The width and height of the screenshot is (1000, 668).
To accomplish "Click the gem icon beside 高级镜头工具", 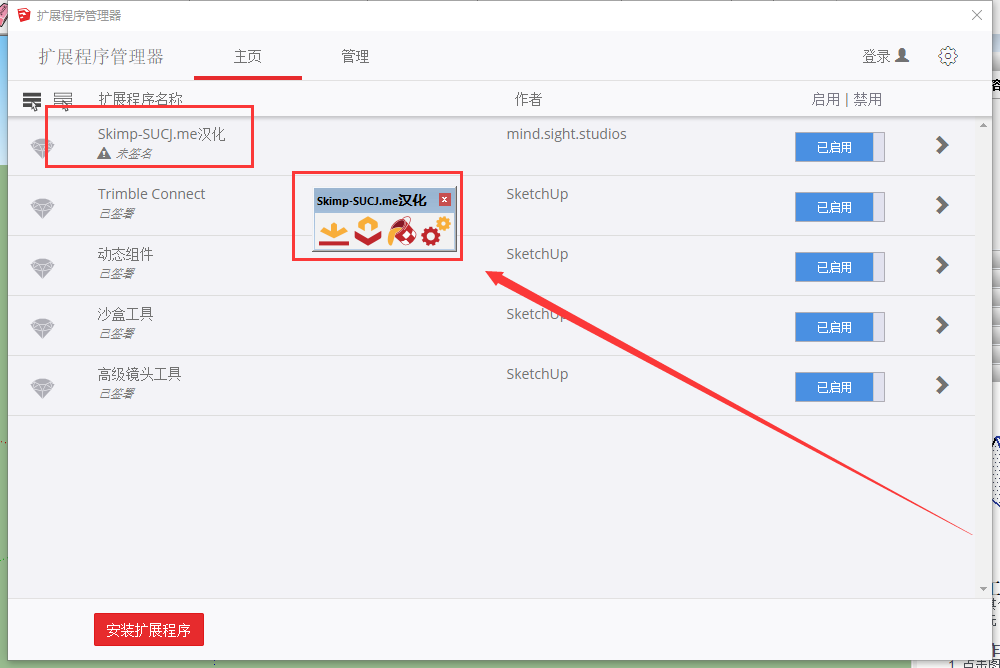I will coord(43,388).
